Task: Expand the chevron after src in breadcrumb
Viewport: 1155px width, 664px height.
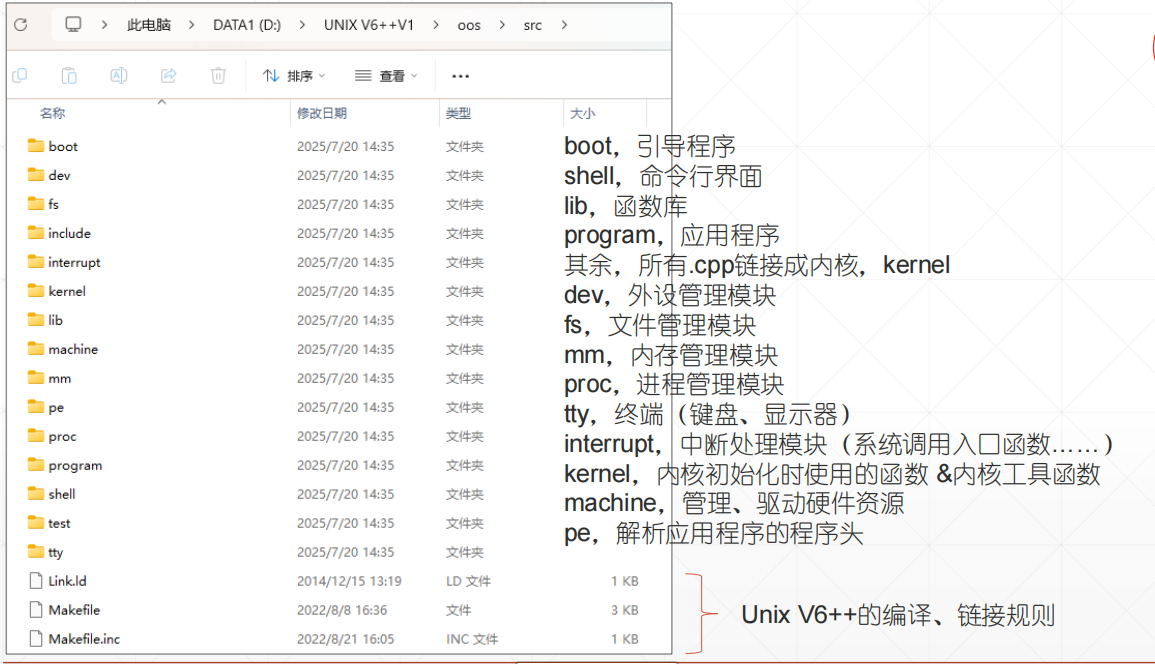Action: pos(565,25)
